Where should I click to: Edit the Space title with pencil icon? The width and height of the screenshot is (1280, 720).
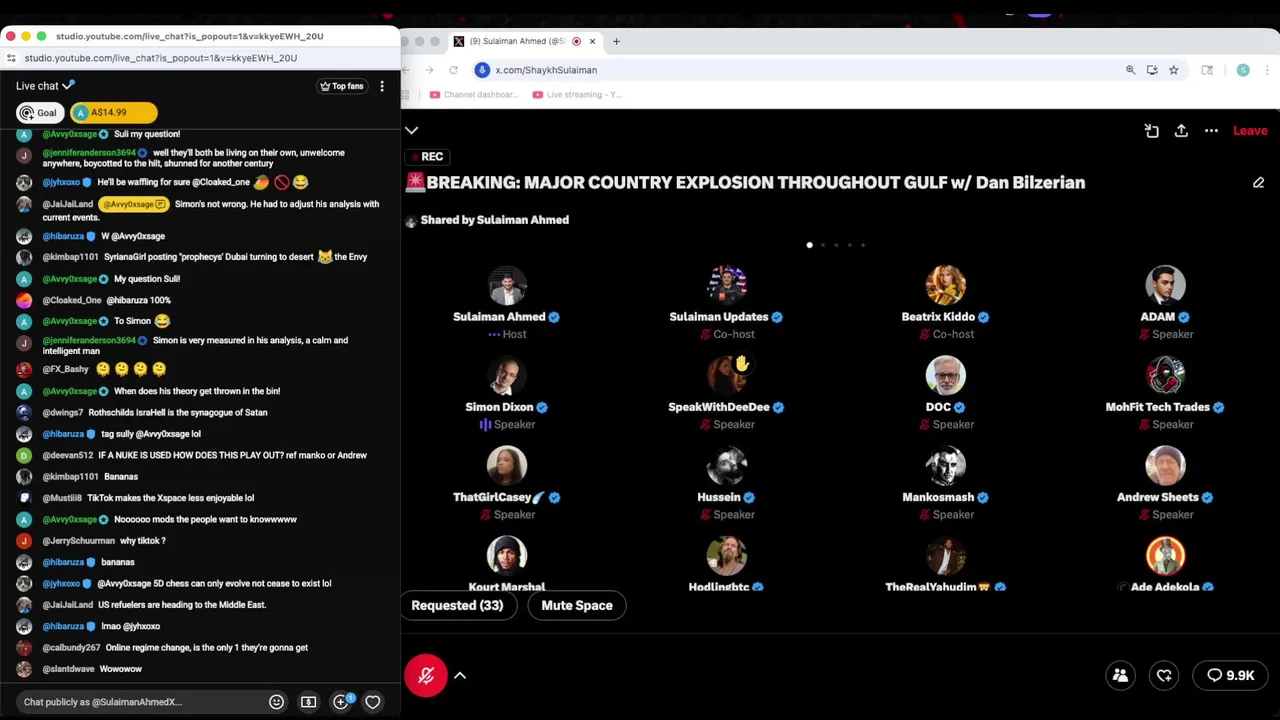(1258, 183)
